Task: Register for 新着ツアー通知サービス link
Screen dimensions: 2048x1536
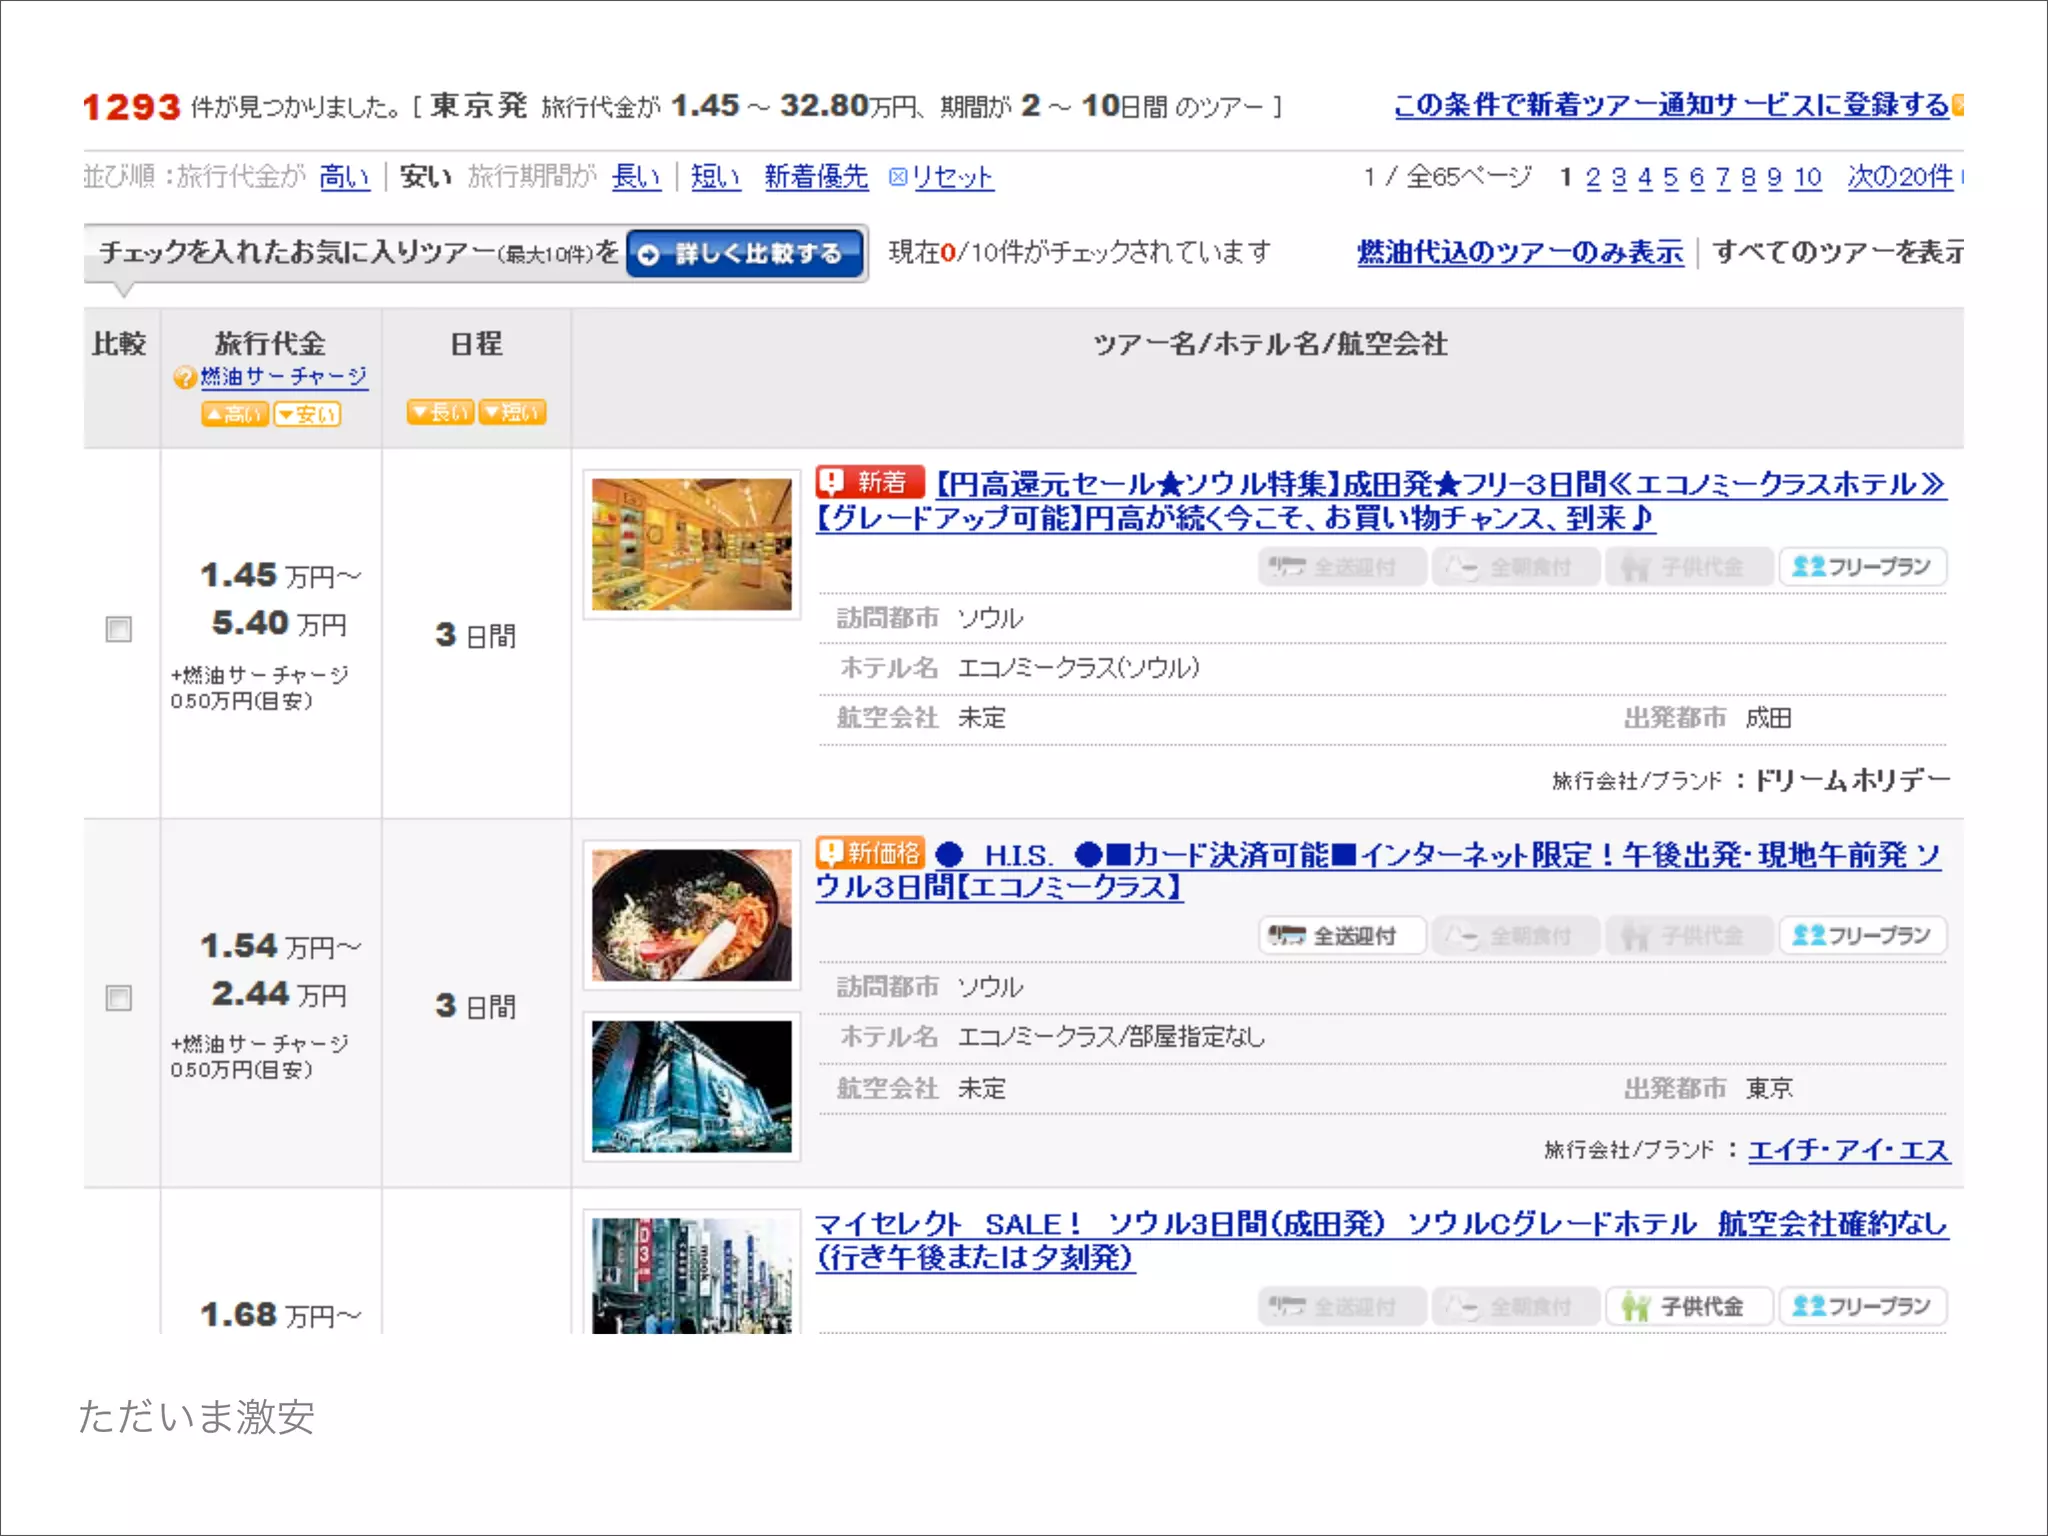Action: click(1671, 105)
